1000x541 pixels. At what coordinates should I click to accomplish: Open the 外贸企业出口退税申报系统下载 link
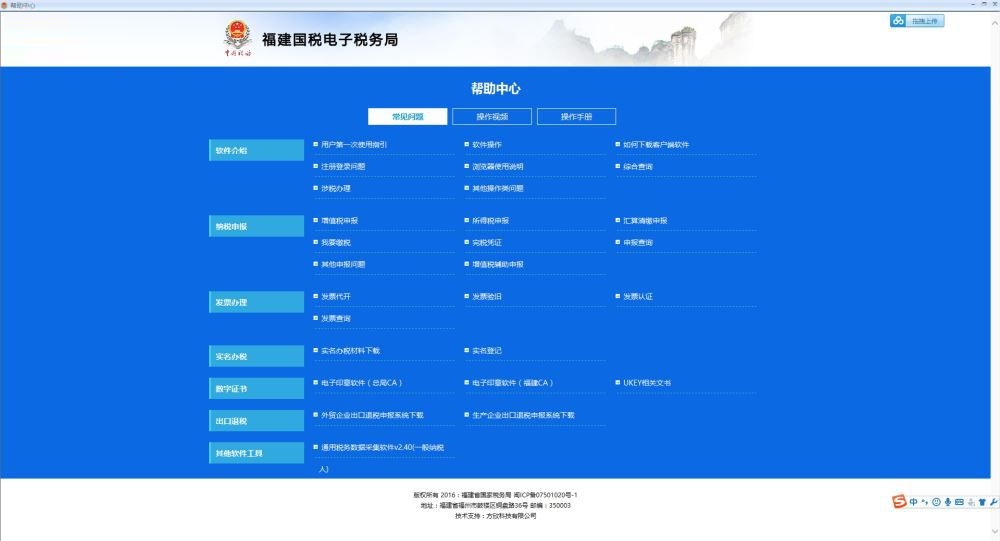coord(372,415)
